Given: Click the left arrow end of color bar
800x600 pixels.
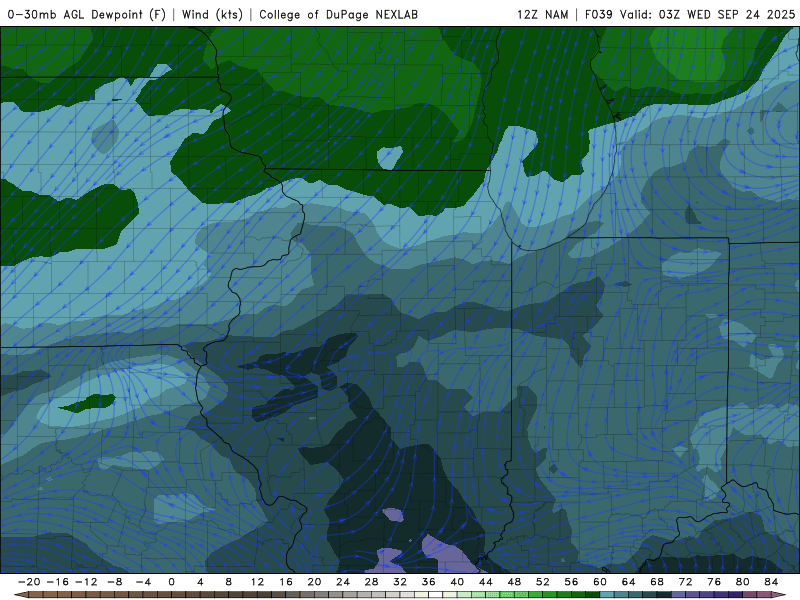Looking at the screenshot, I should [x=20, y=595].
